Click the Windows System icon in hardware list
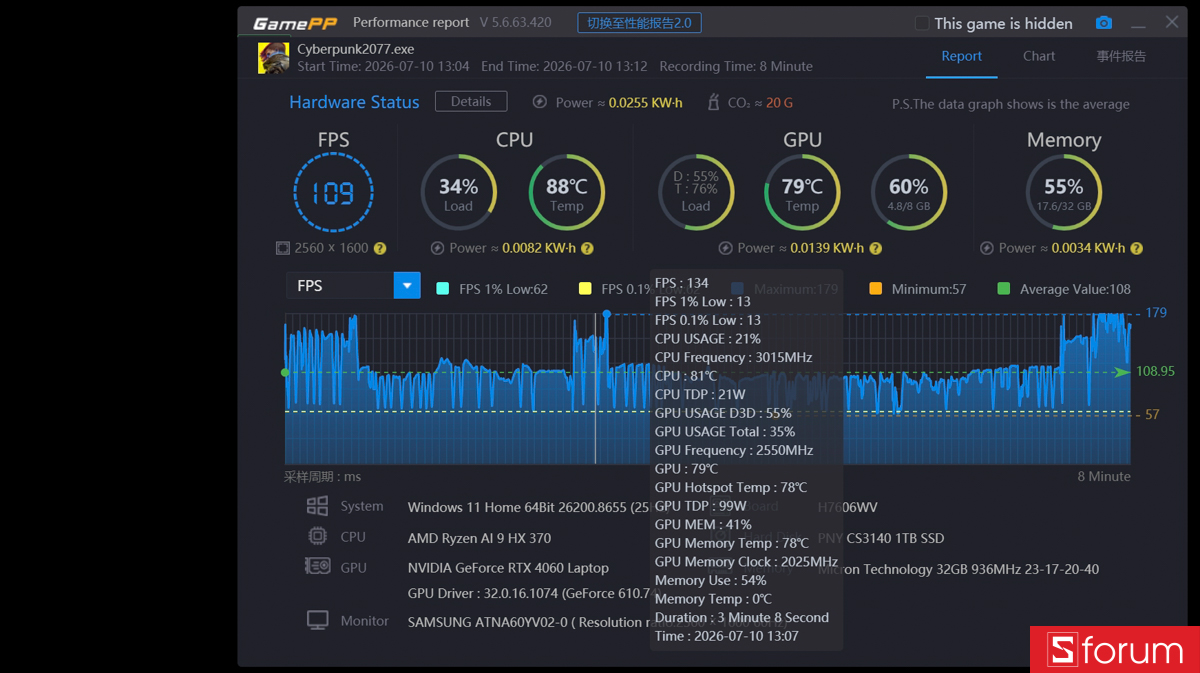This screenshot has width=1200, height=673. [317, 506]
